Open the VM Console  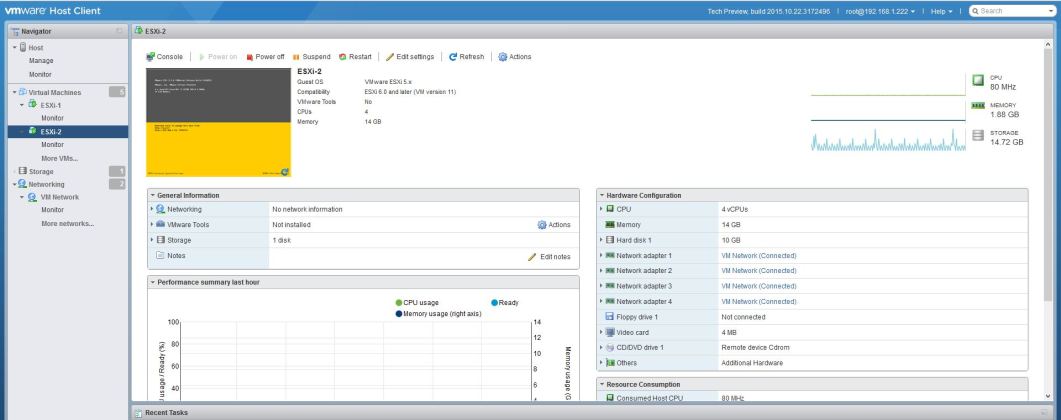pos(164,57)
